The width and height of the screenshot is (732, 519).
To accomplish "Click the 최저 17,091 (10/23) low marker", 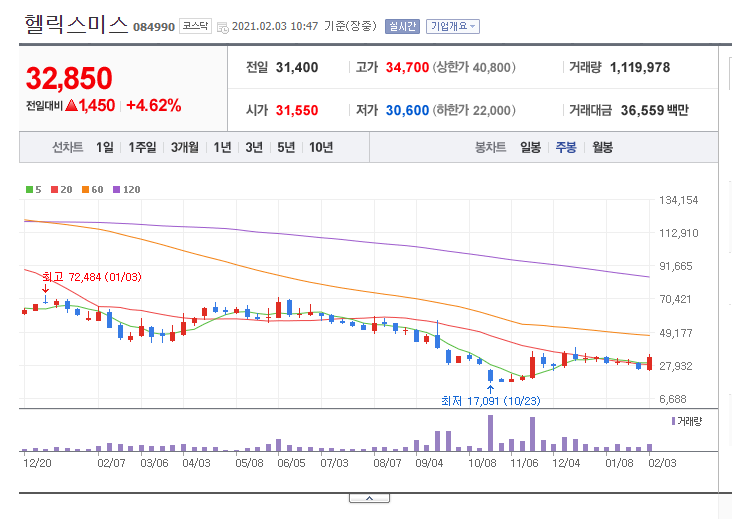I will 491,401.
